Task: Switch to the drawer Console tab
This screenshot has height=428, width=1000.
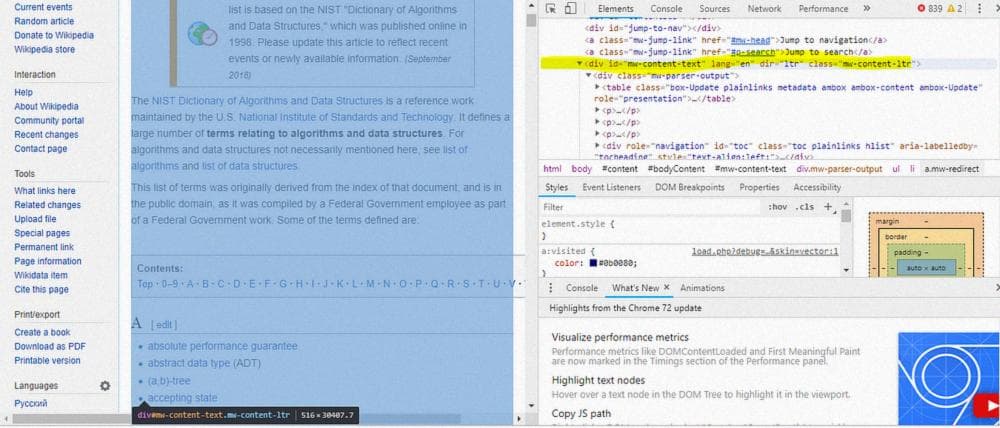Action: (x=582, y=288)
